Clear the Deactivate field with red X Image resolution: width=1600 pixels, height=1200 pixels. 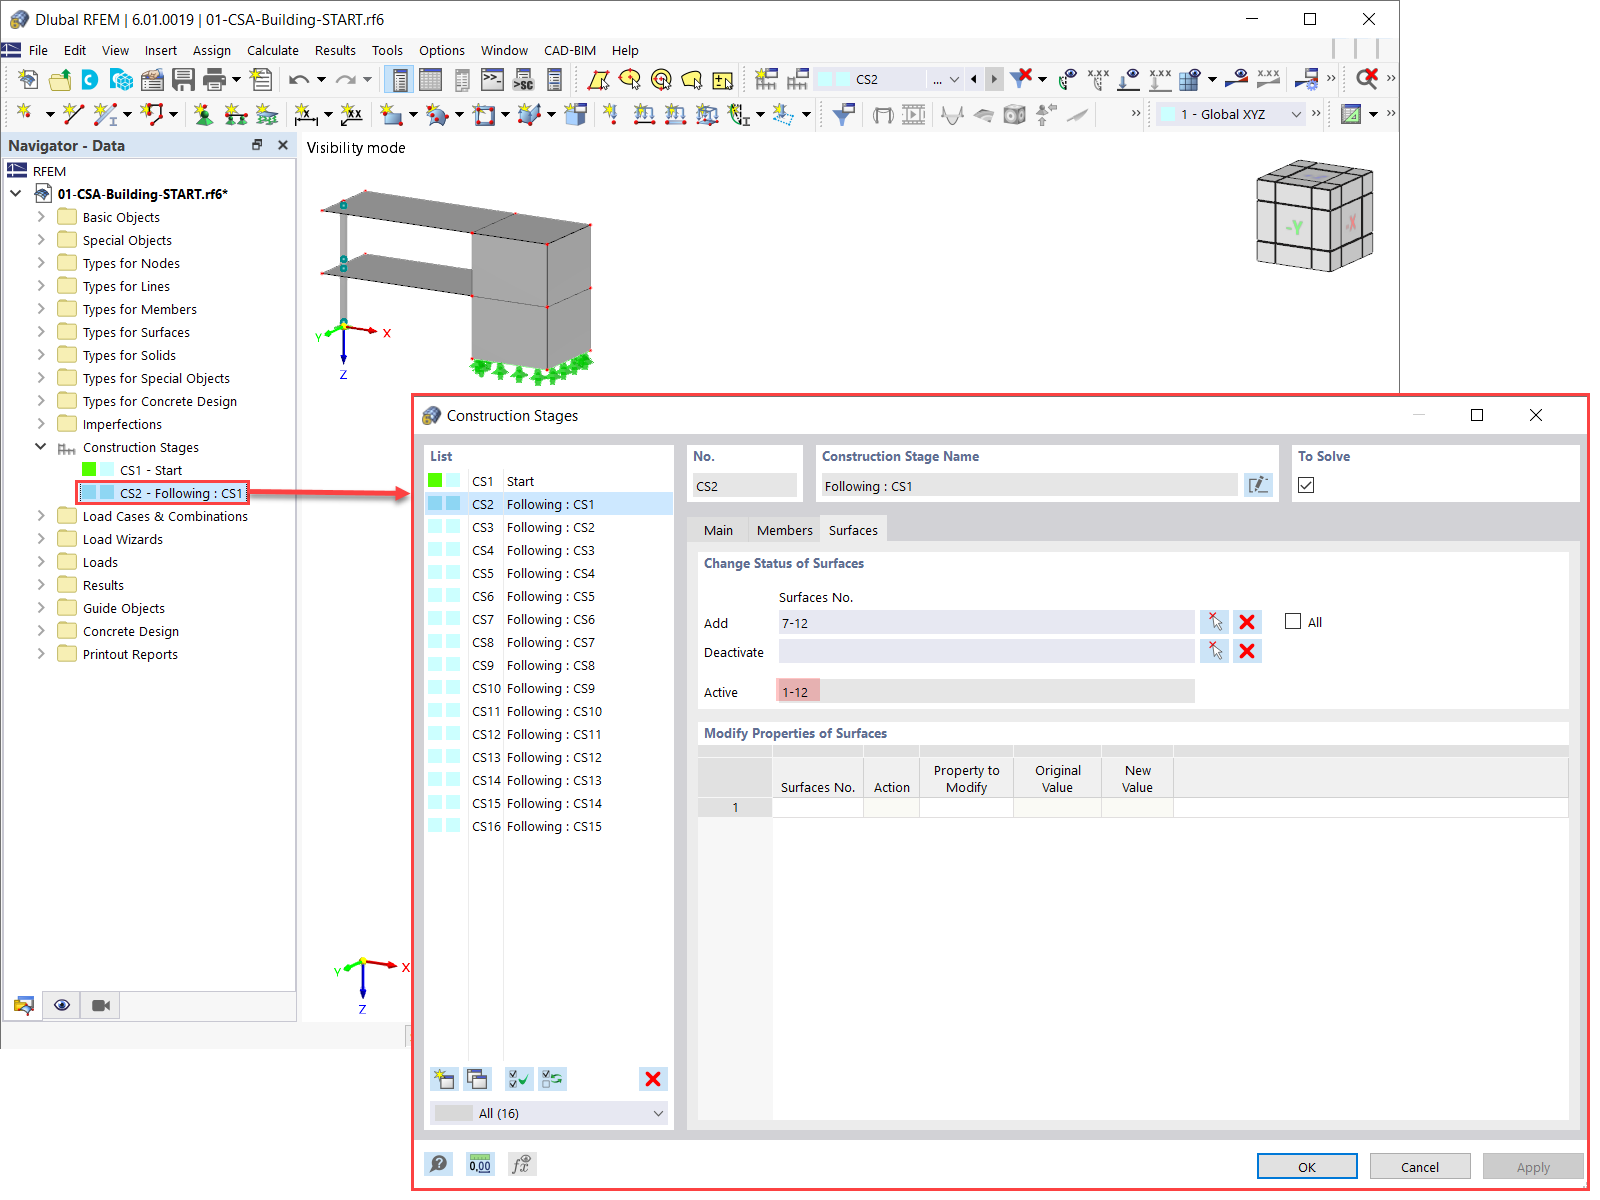tap(1247, 651)
